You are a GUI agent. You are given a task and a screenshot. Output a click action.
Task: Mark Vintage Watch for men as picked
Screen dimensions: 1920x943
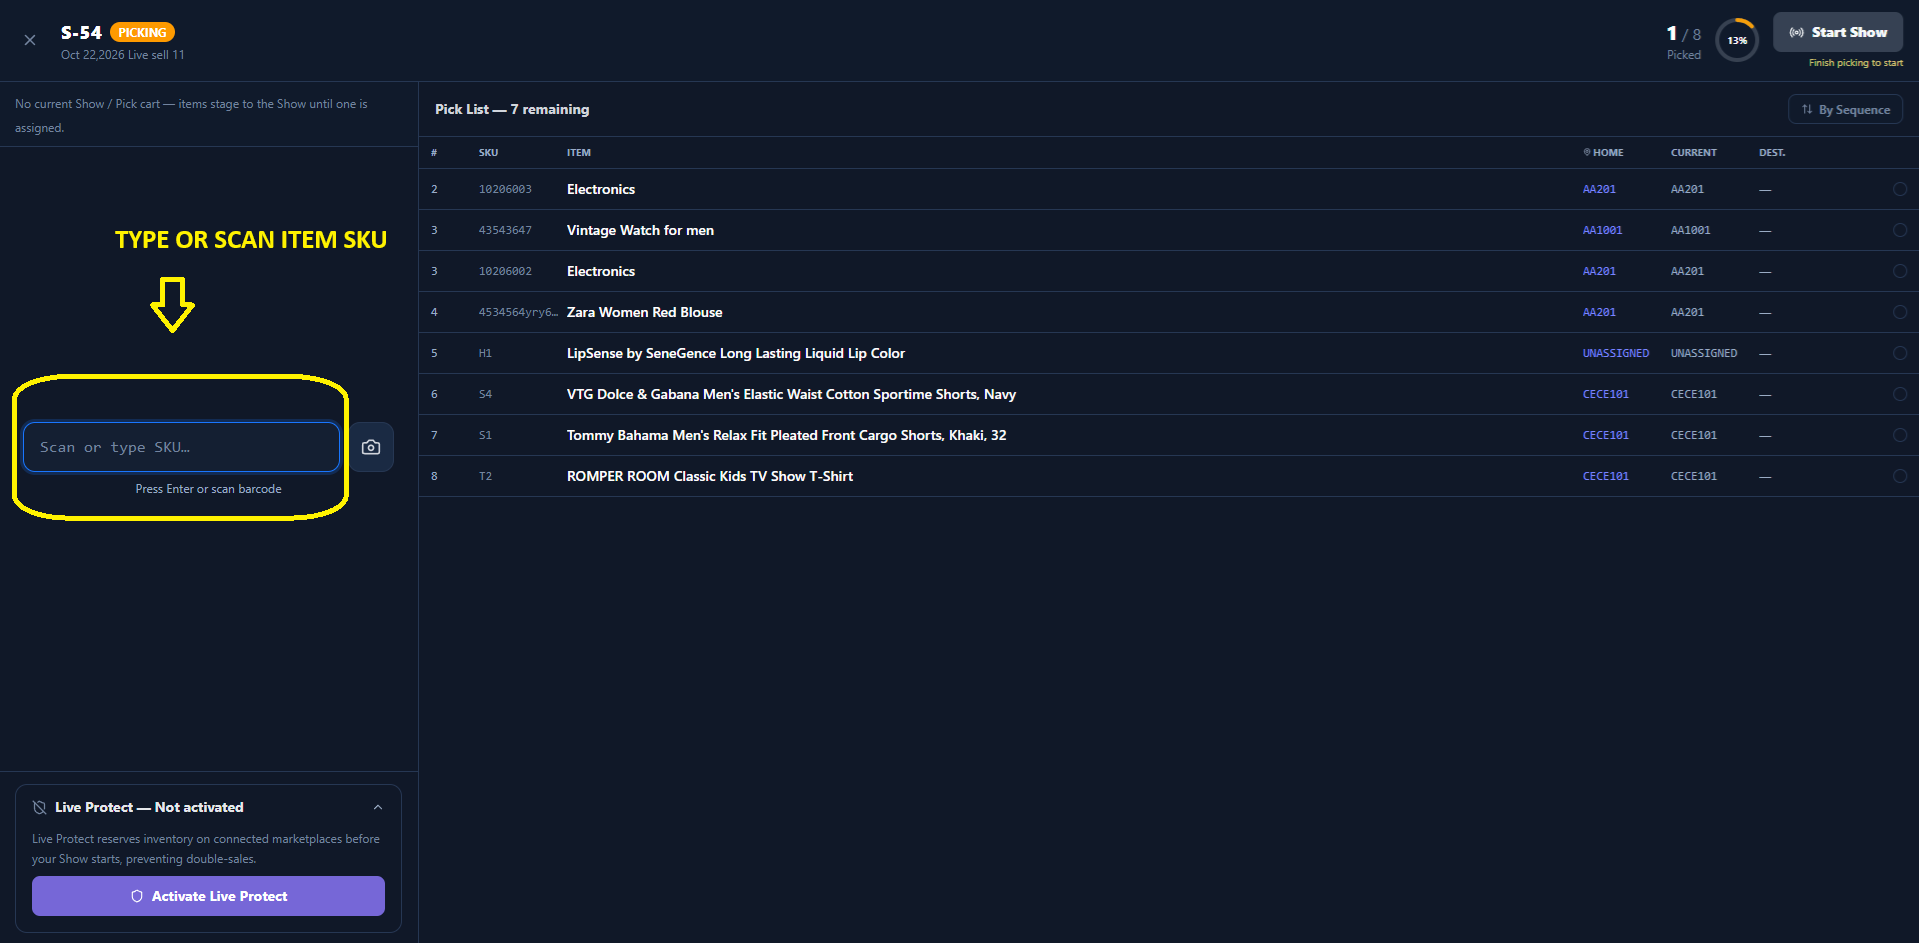tap(1900, 230)
